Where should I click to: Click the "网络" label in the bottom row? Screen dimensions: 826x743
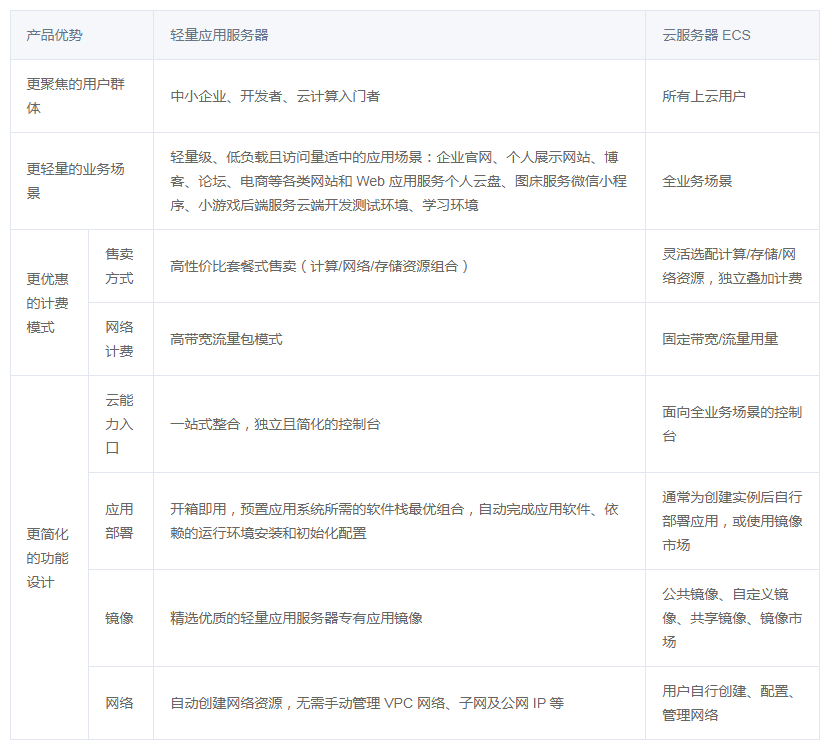pyautogui.click(x=121, y=703)
